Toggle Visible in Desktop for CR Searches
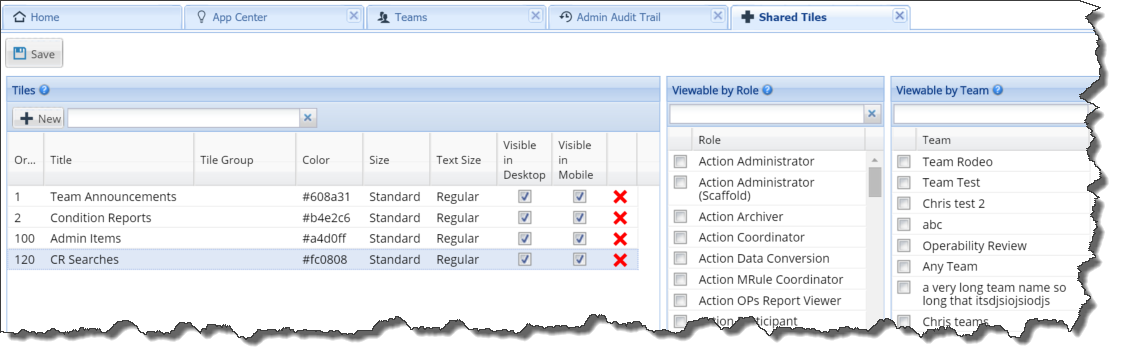Image resolution: width=1125 pixels, height=363 pixels. 524,259
